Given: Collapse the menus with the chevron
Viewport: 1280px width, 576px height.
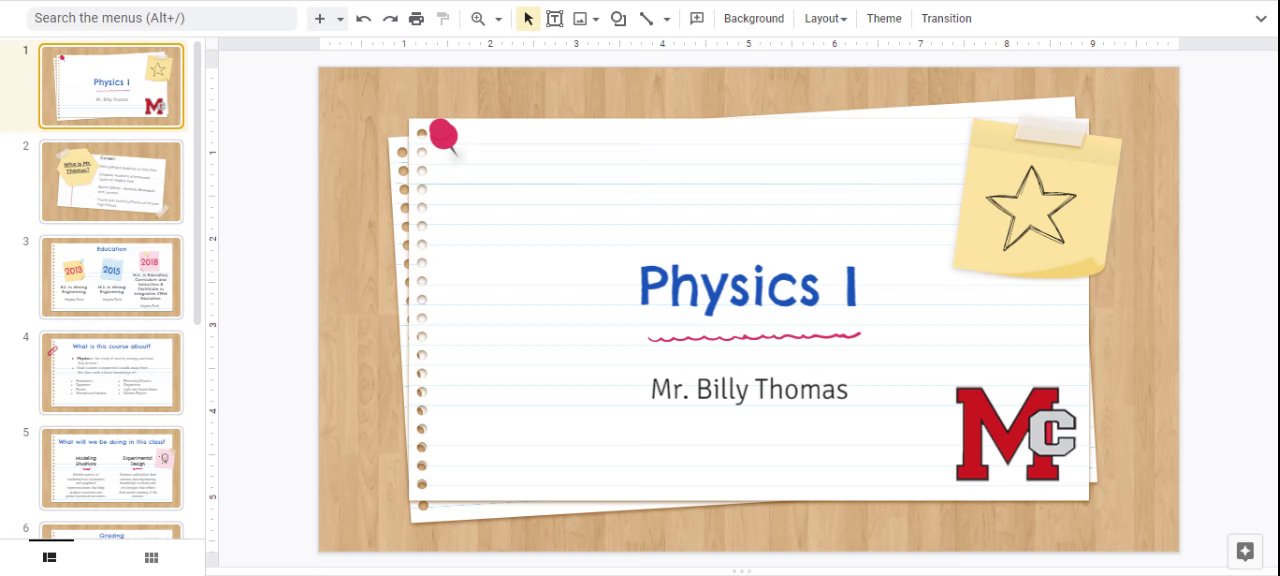Looking at the screenshot, I should 1261,19.
